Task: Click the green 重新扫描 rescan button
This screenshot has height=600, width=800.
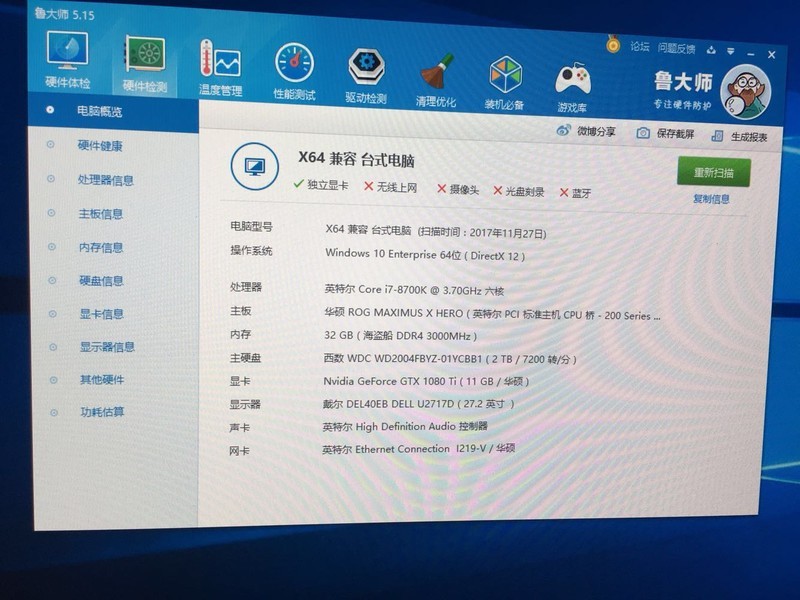Action: [x=713, y=172]
